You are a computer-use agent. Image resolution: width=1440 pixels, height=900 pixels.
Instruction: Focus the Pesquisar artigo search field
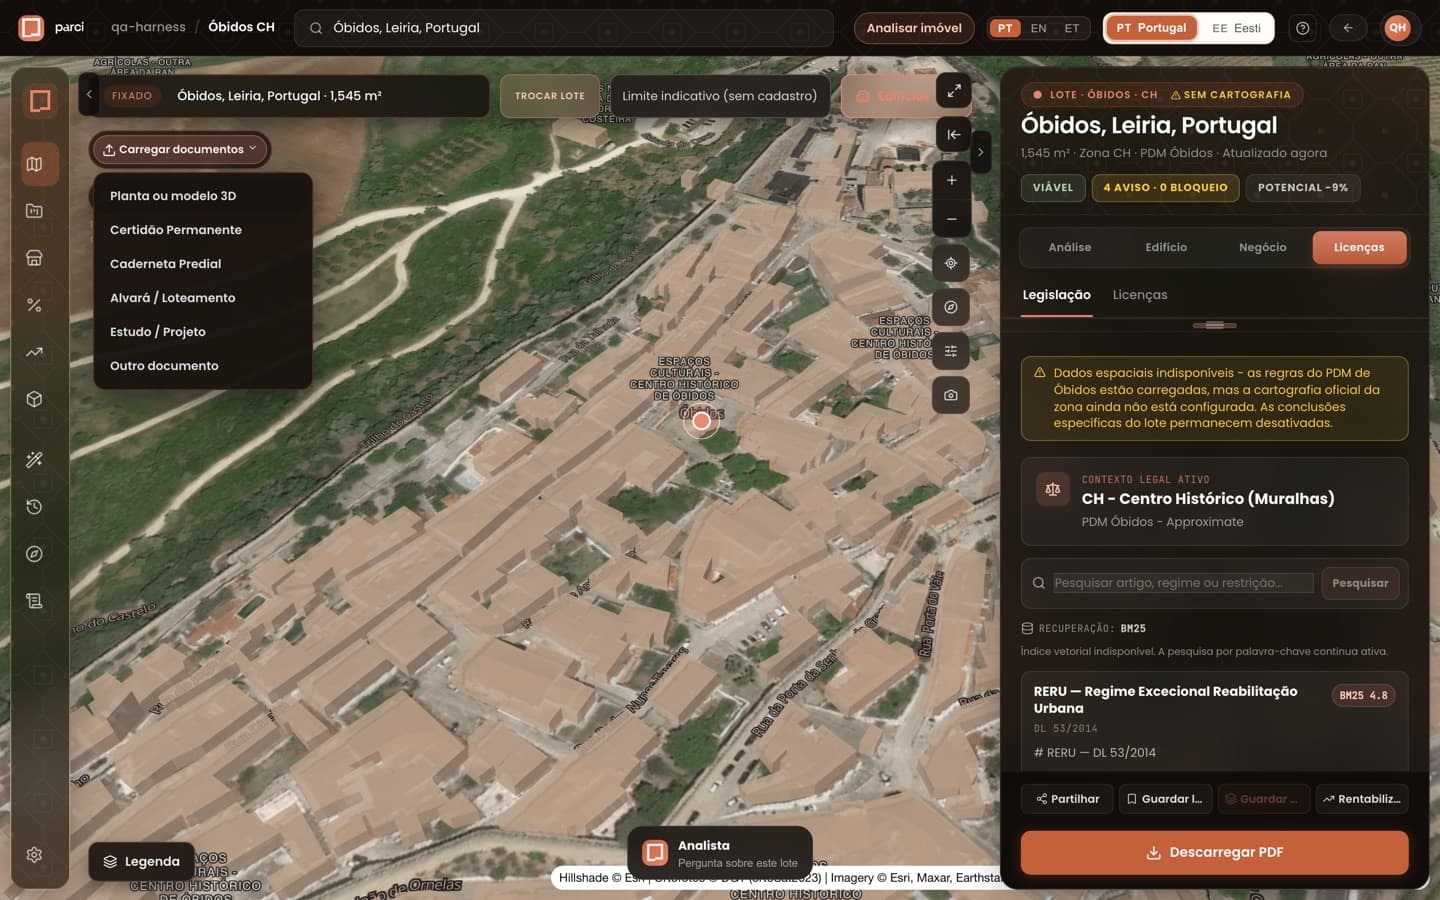pyautogui.click(x=1183, y=583)
